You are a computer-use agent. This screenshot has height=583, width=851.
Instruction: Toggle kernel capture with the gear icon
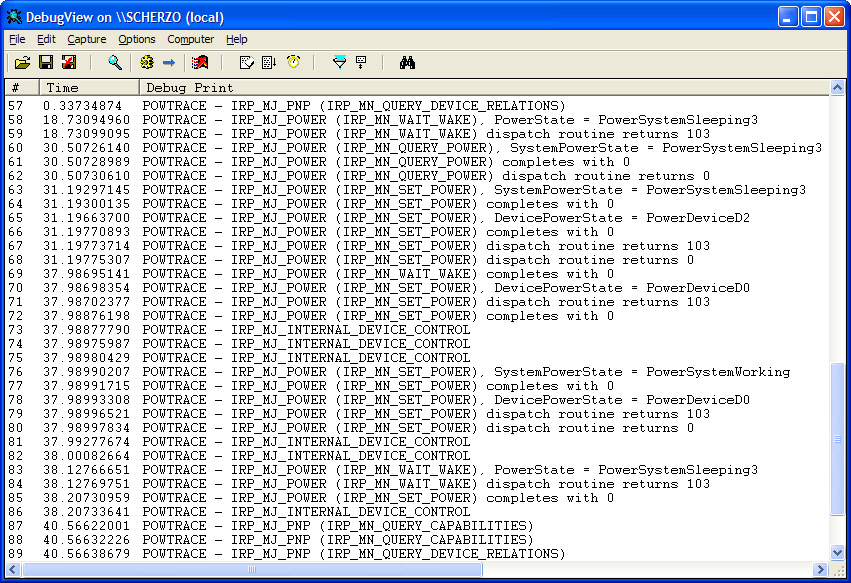tap(147, 63)
